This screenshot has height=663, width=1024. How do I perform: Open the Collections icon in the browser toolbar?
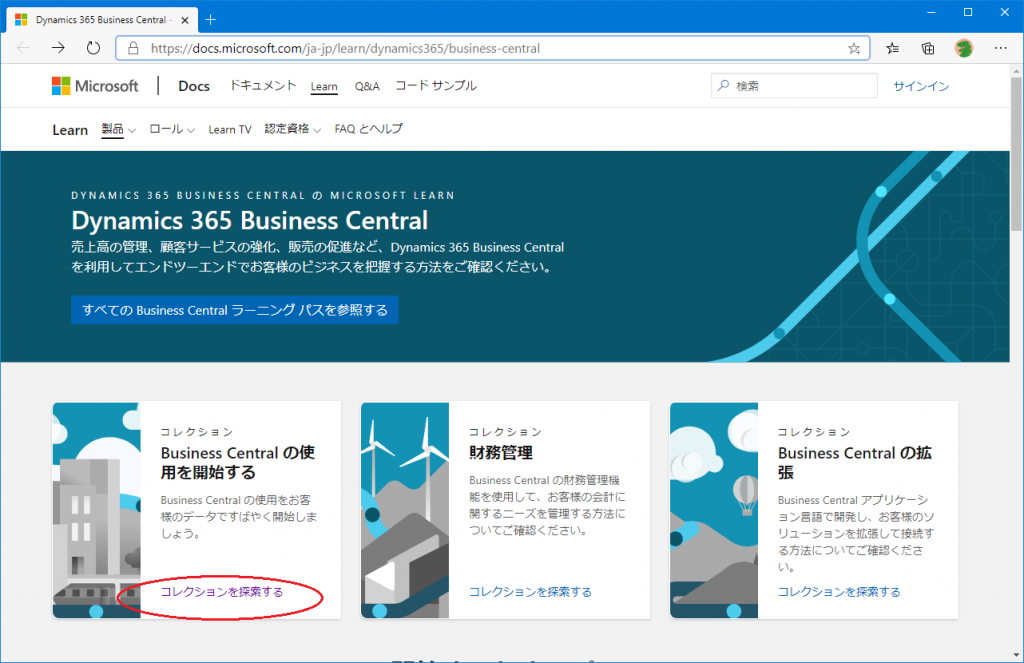[x=928, y=48]
